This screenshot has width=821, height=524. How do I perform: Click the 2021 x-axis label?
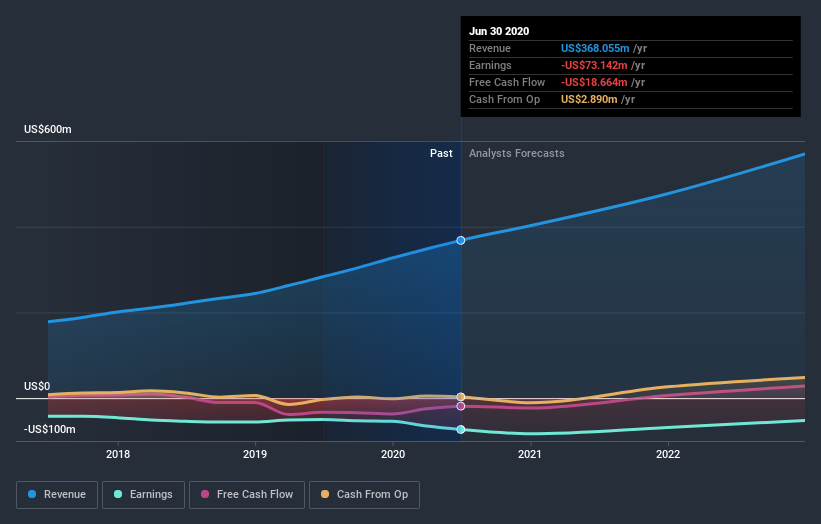coord(530,454)
